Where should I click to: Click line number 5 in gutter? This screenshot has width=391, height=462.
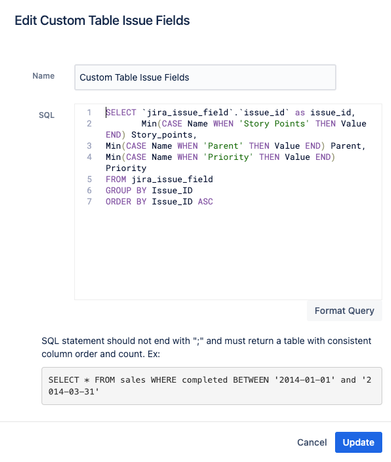coord(89,179)
